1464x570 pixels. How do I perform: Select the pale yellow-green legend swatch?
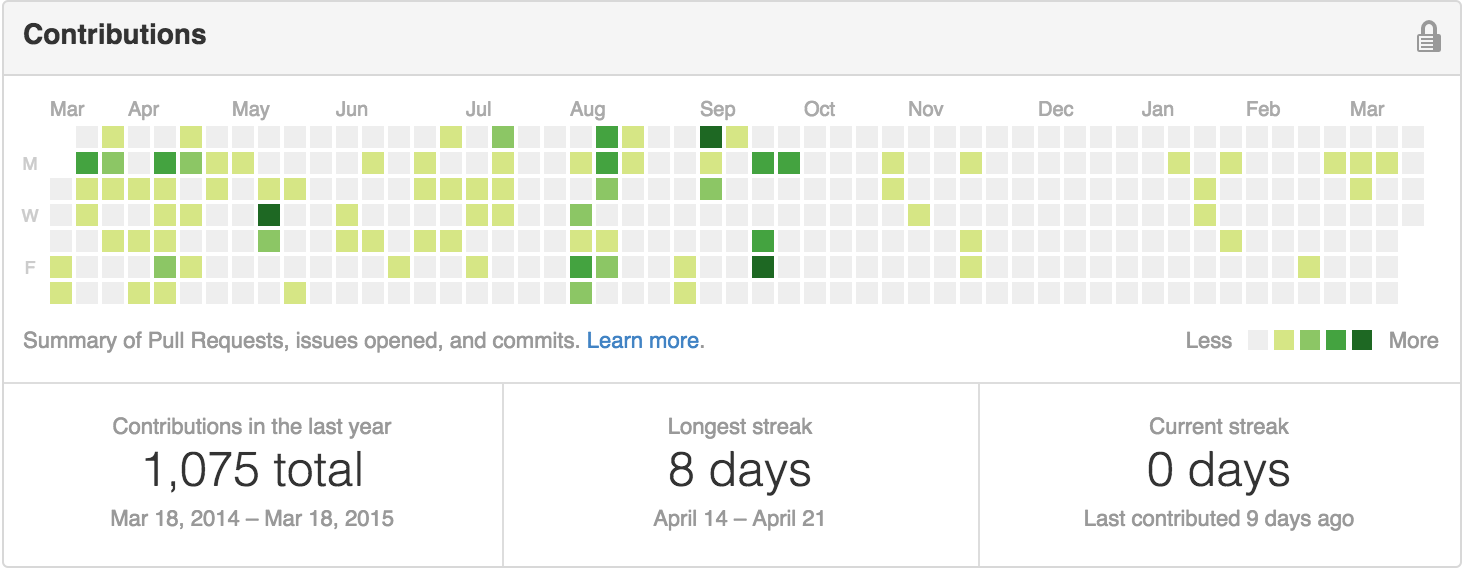coord(1284,340)
